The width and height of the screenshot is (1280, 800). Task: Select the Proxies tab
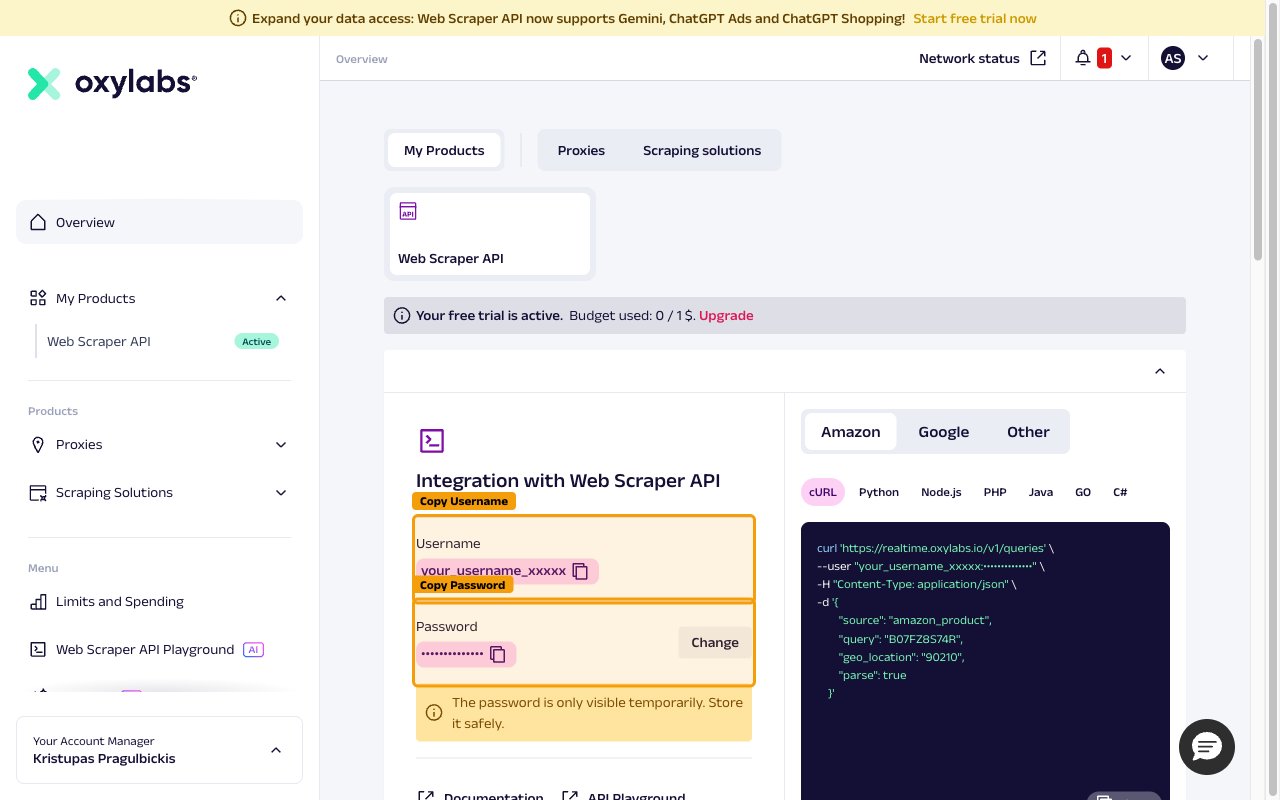(x=581, y=150)
